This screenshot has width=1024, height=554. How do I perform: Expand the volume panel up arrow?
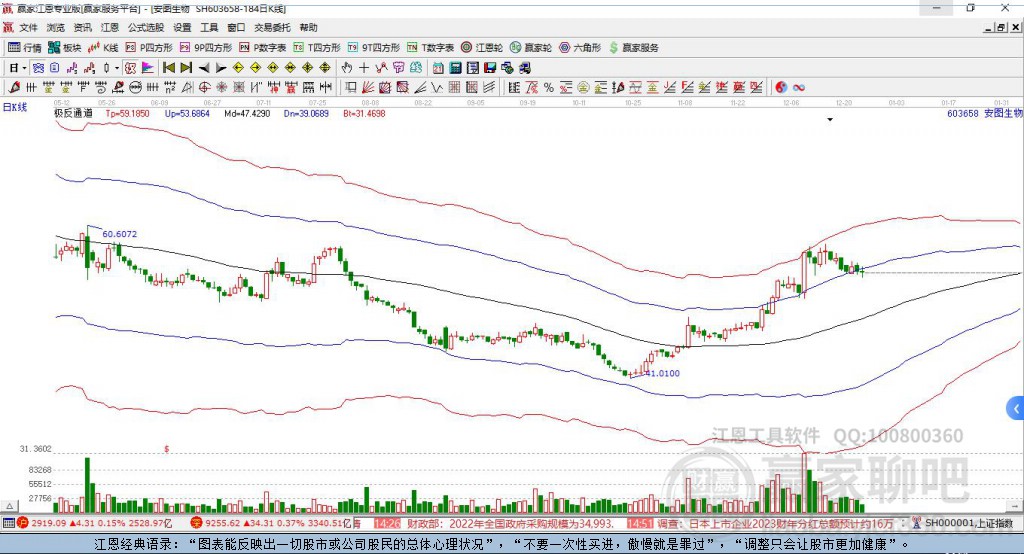pyautogui.click(x=9, y=506)
